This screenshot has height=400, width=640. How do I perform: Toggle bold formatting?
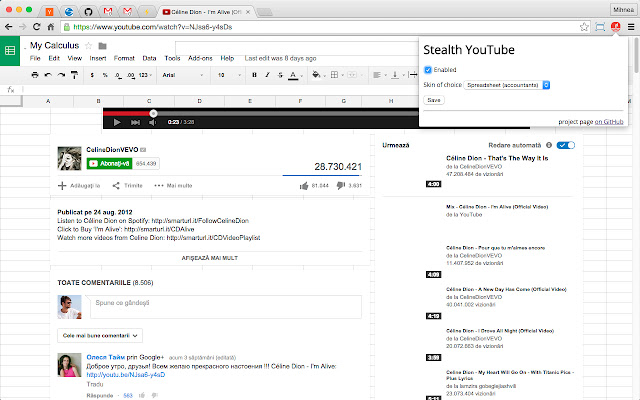pyautogui.click(x=254, y=75)
